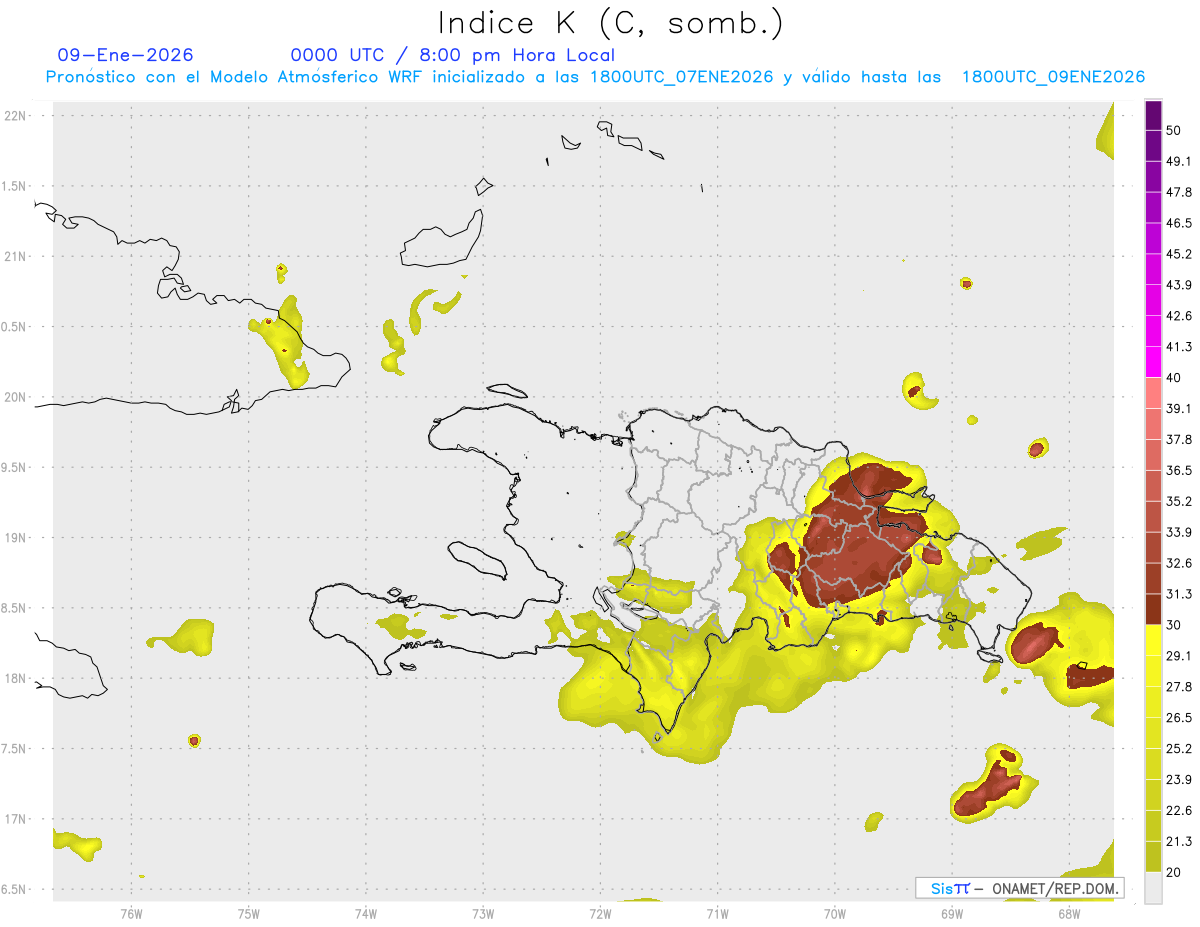
Task: Click the "45.2" color scale value
Action: (1179, 254)
